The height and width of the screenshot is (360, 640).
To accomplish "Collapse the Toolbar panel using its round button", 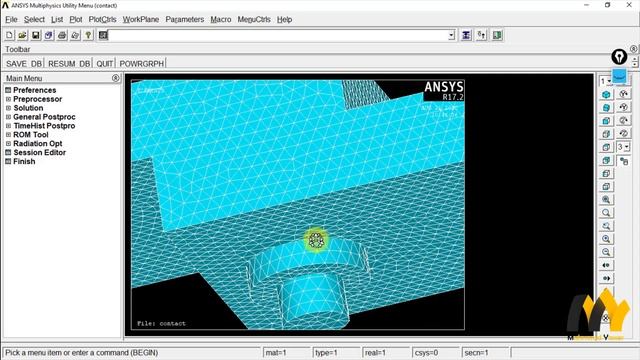I will click(633, 49).
